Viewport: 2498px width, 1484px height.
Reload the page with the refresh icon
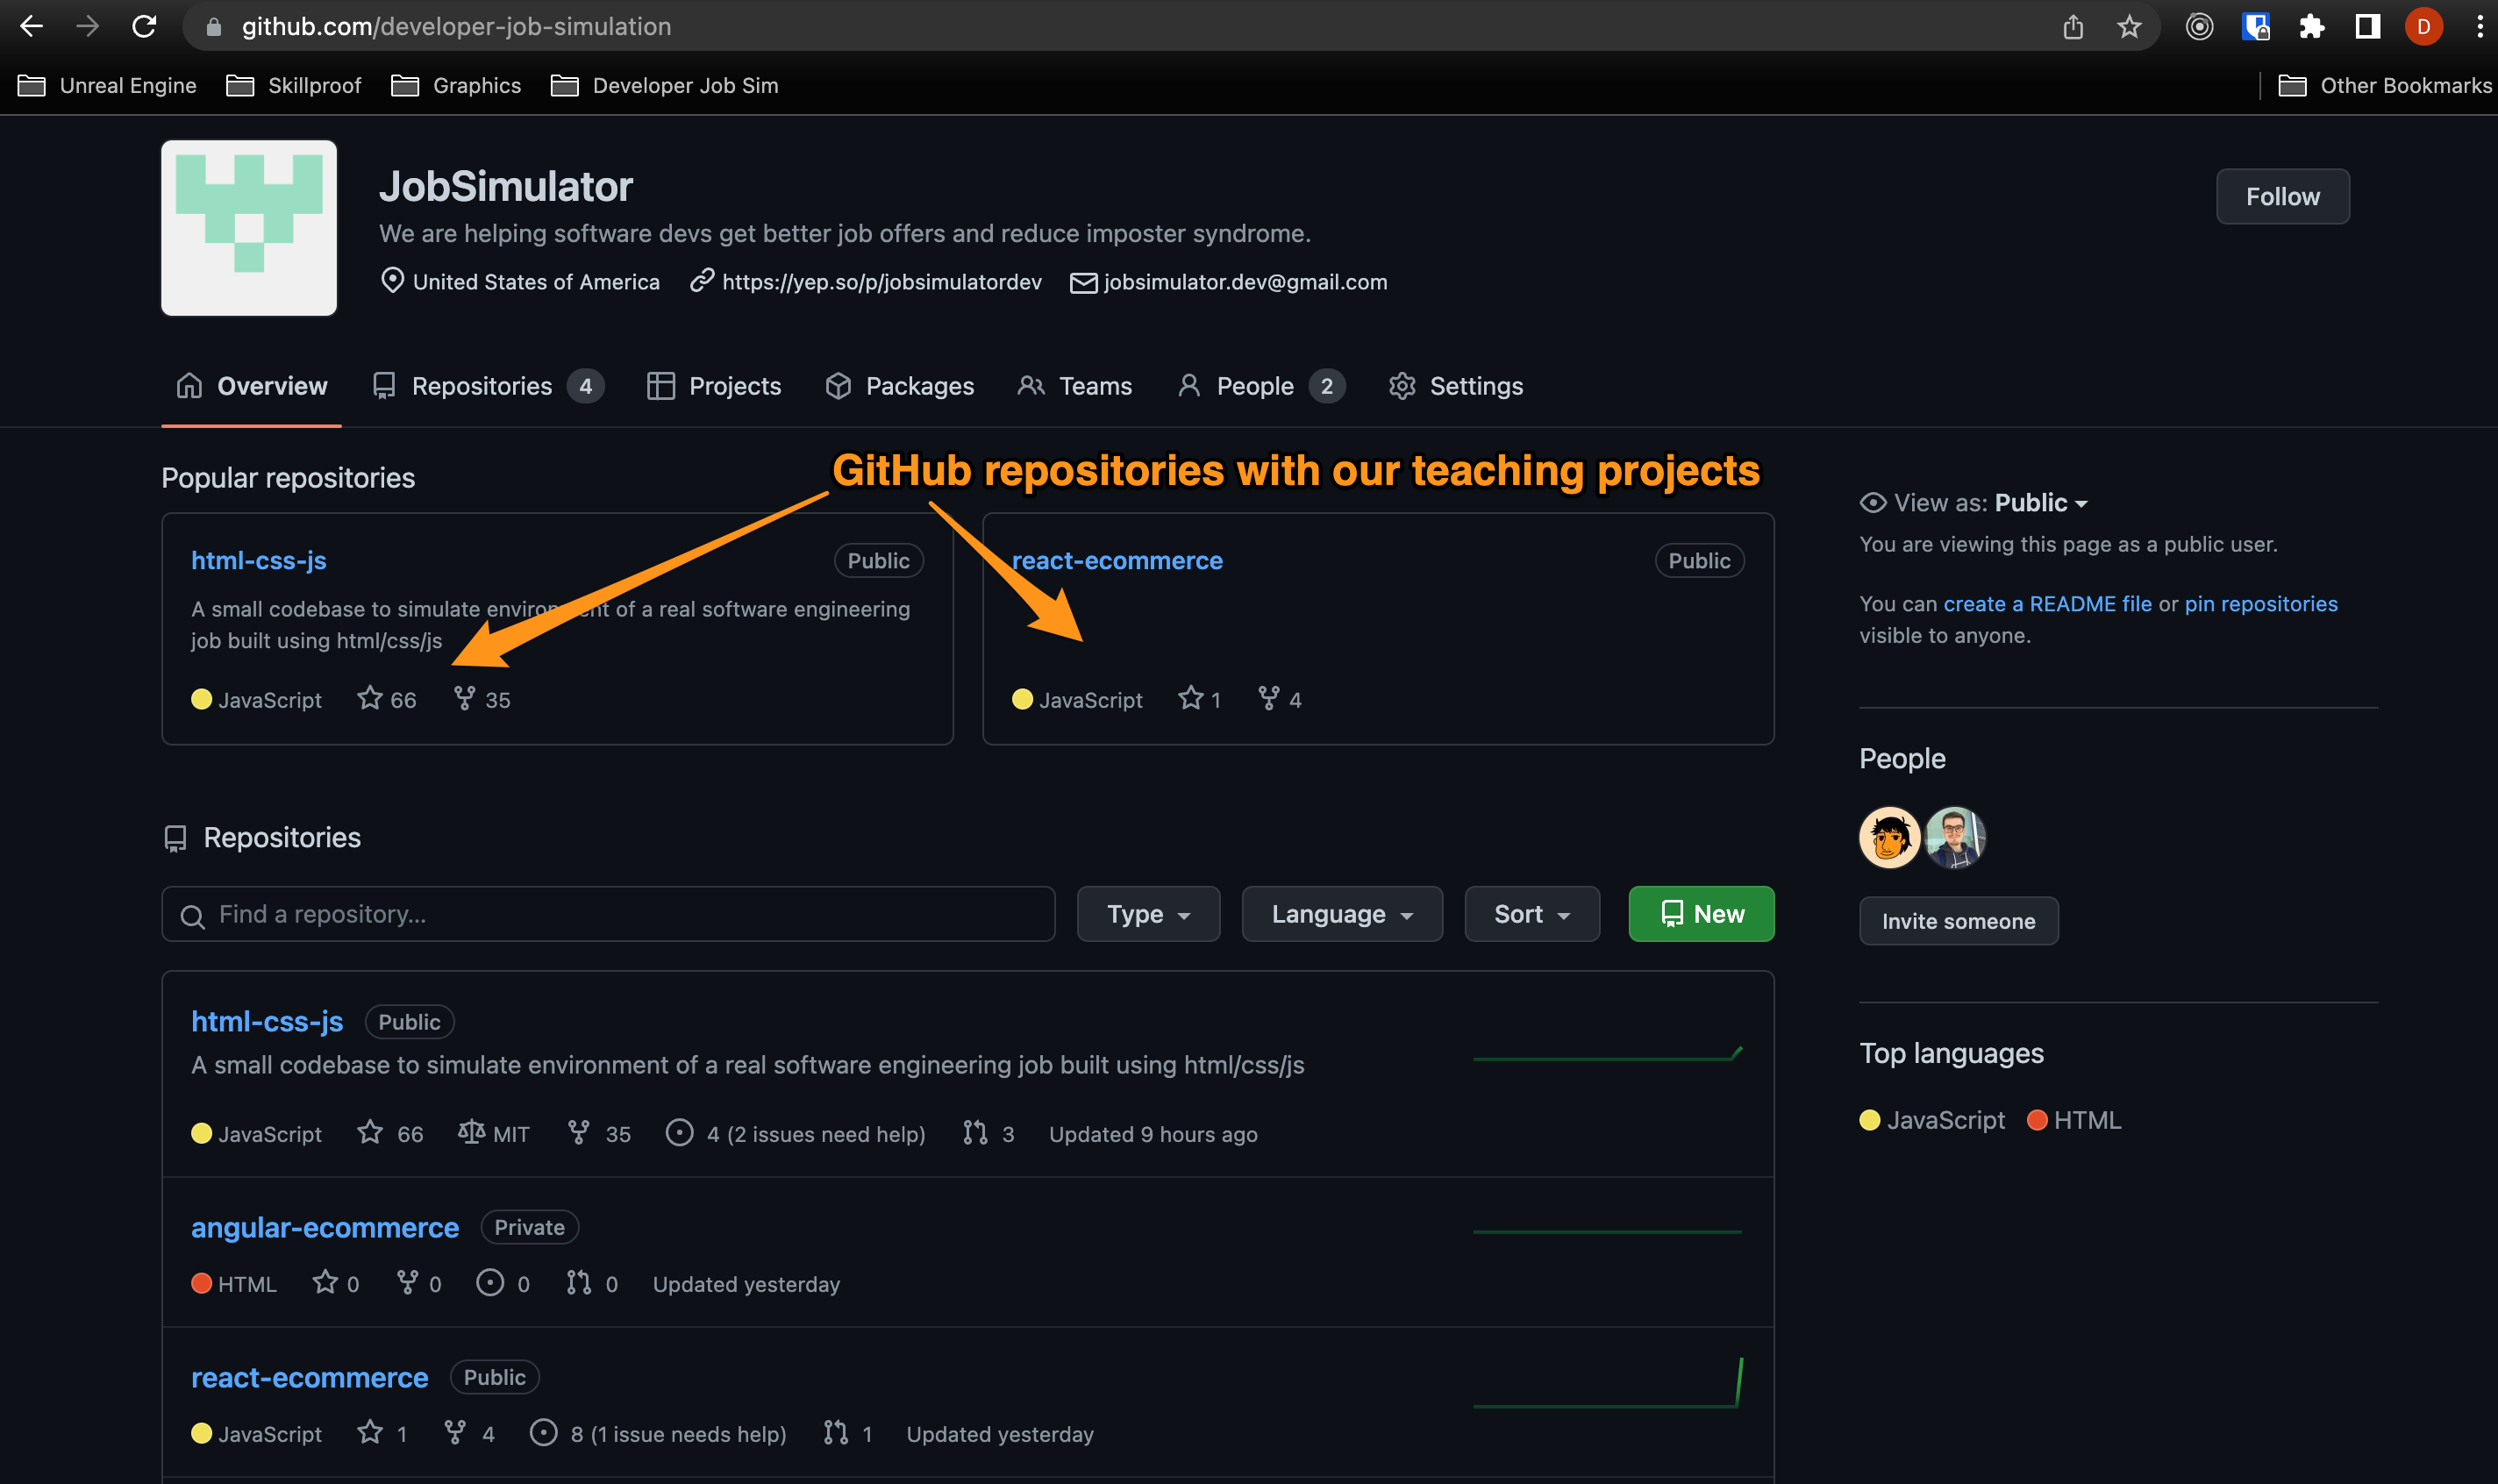point(144,26)
